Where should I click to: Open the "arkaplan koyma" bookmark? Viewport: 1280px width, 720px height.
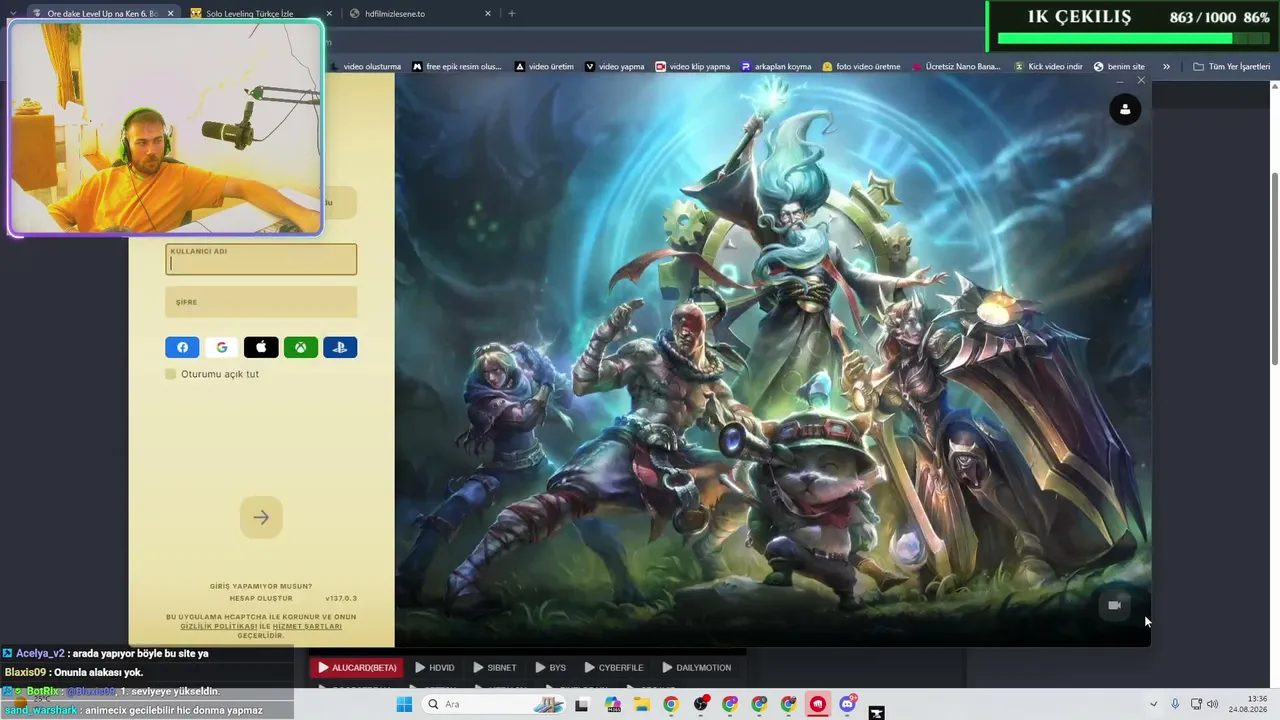point(776,67)
